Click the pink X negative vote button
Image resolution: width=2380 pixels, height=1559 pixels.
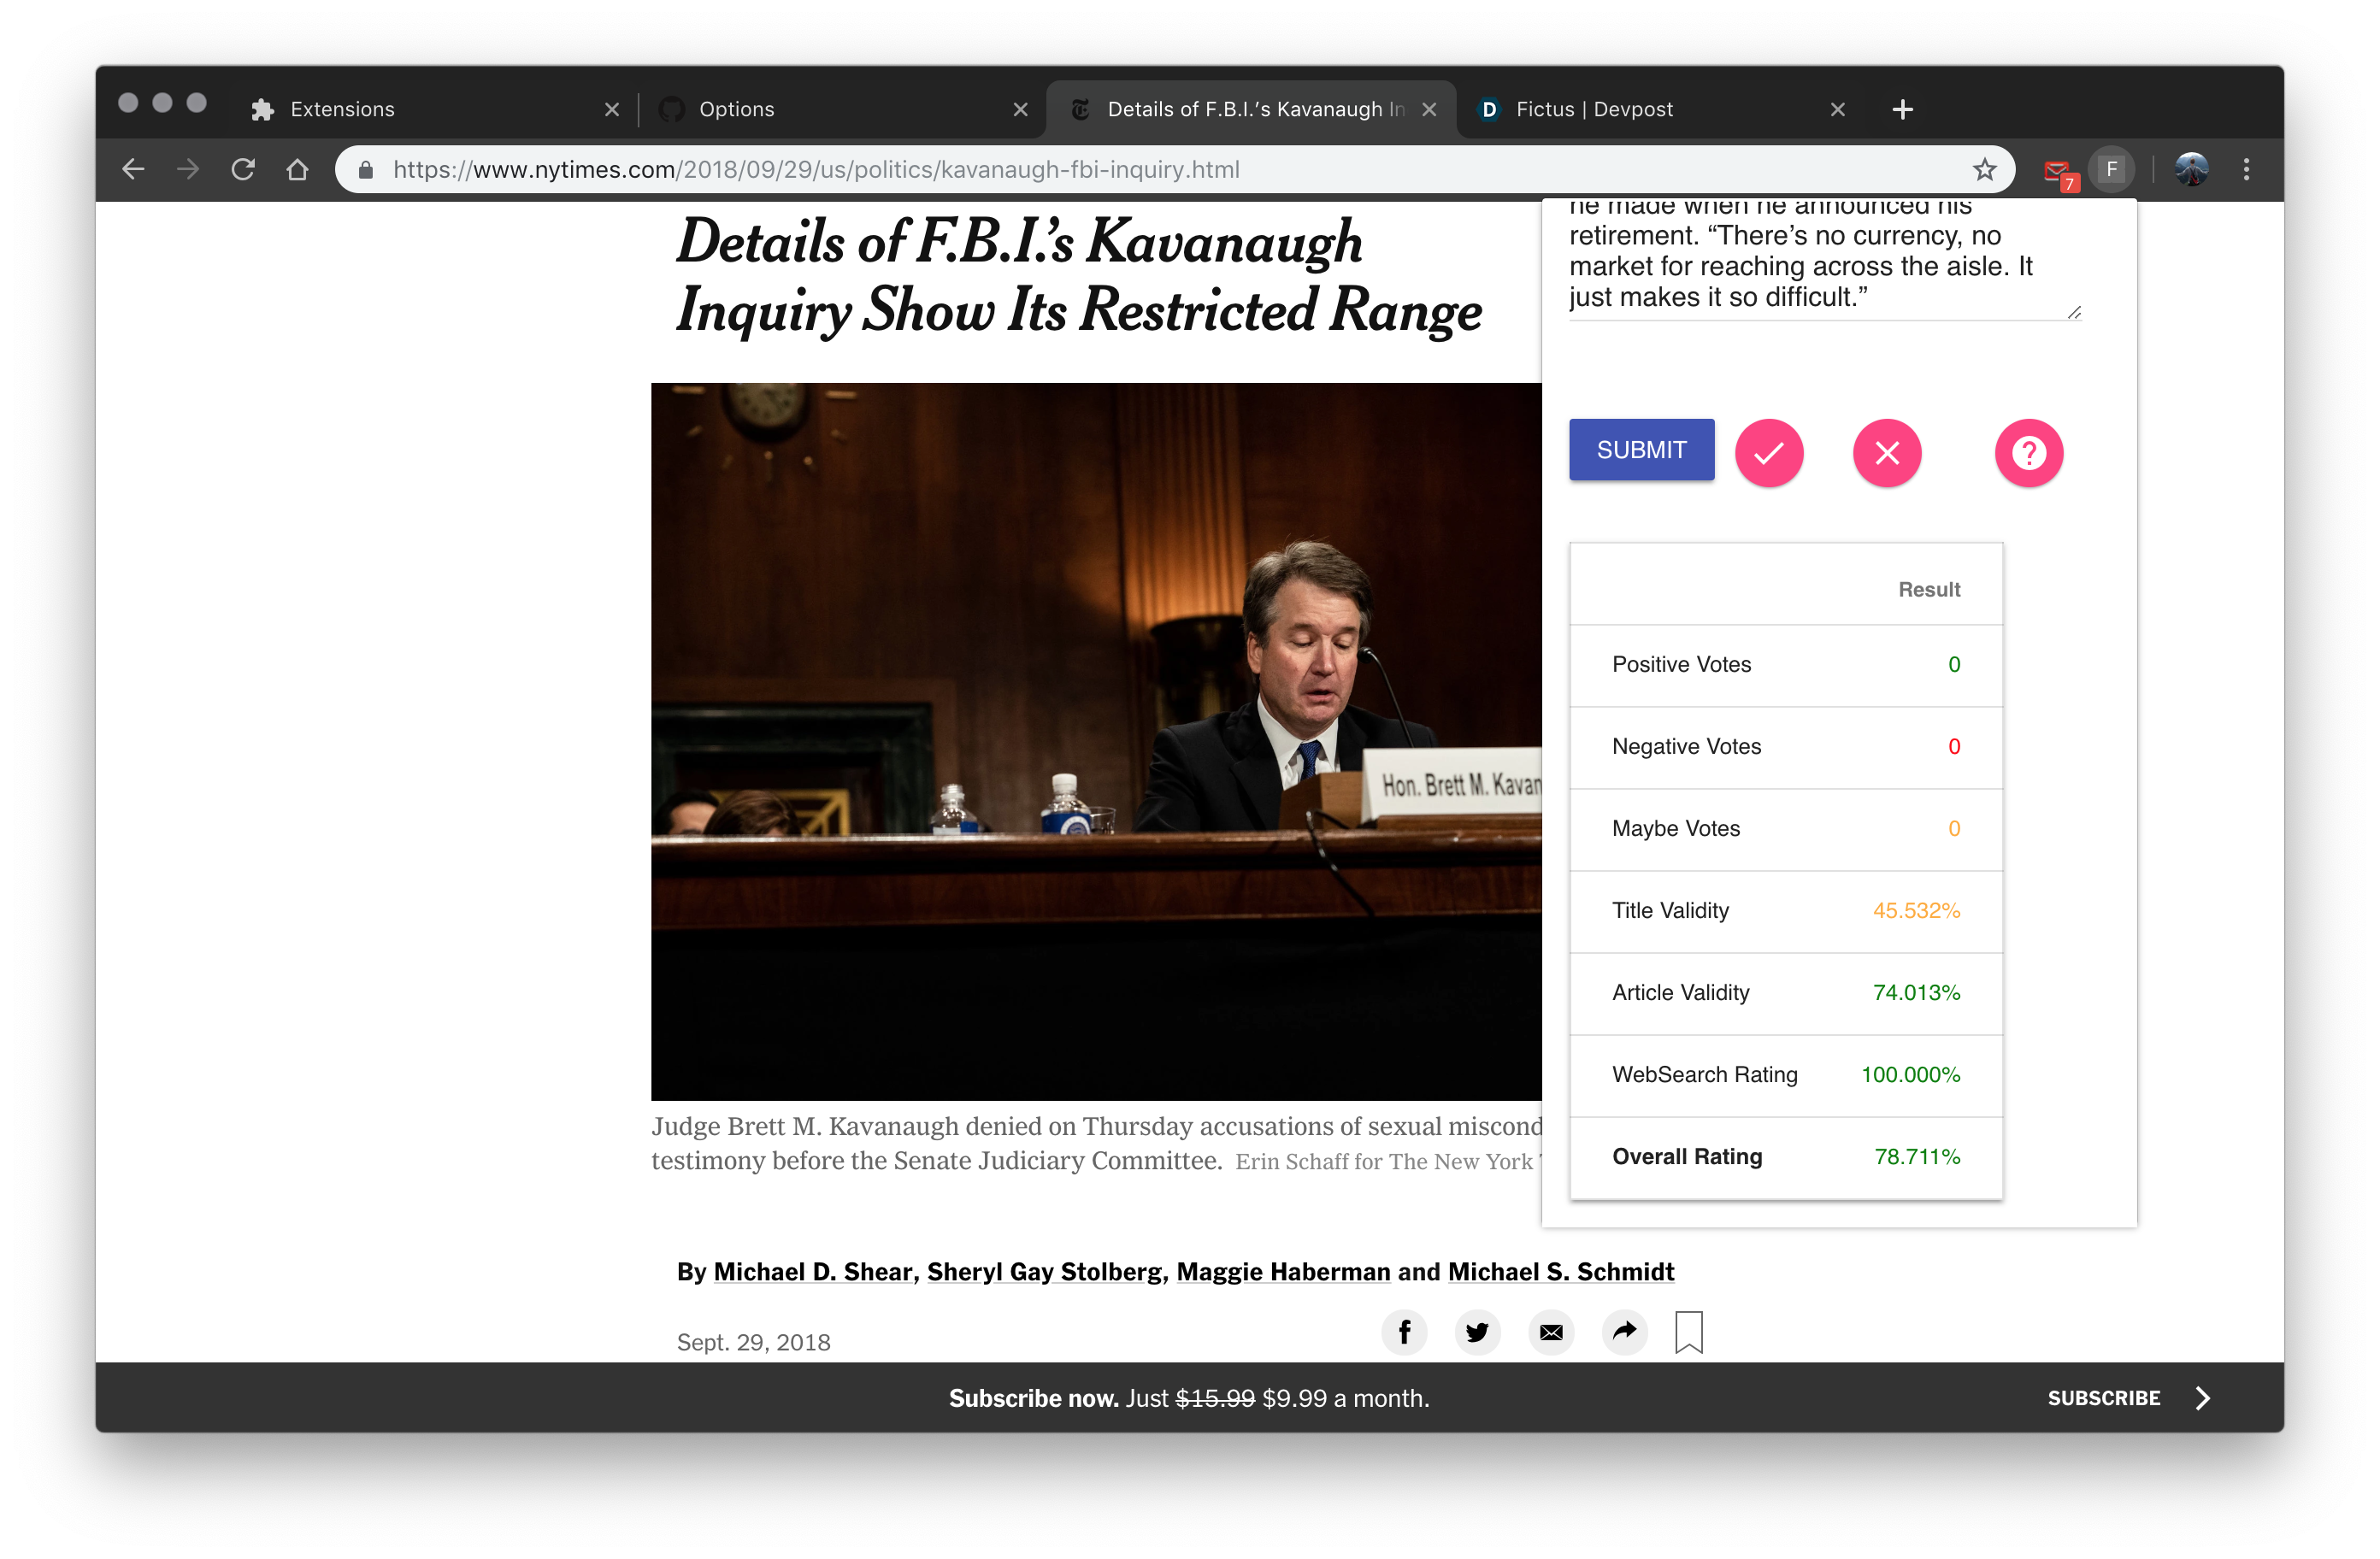pos(1886,453)
